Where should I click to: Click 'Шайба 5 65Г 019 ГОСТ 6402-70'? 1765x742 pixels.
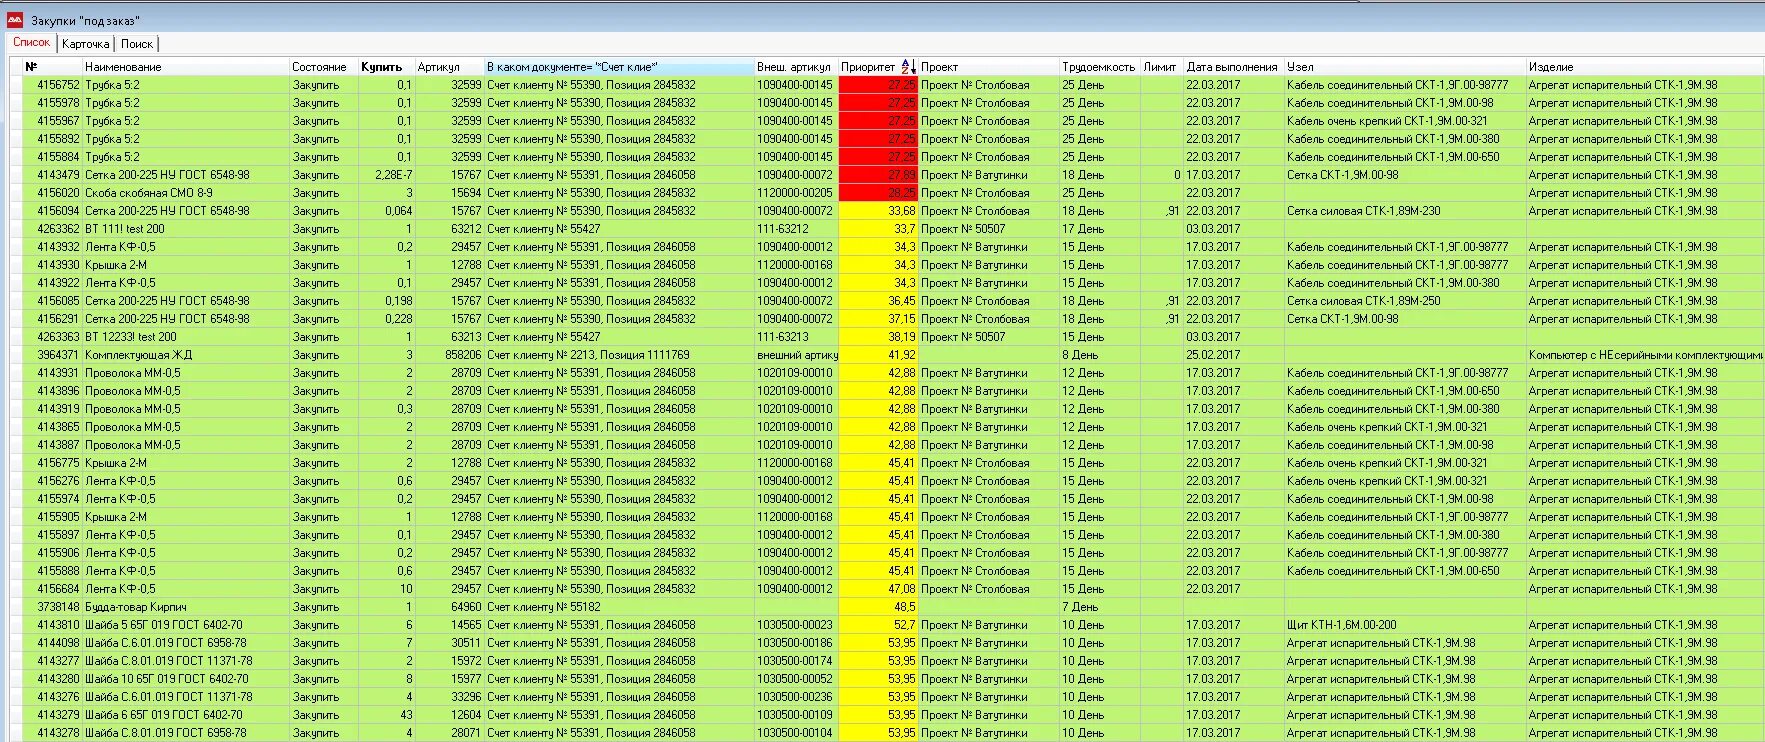pyautogui.click(x=164, y=625)
